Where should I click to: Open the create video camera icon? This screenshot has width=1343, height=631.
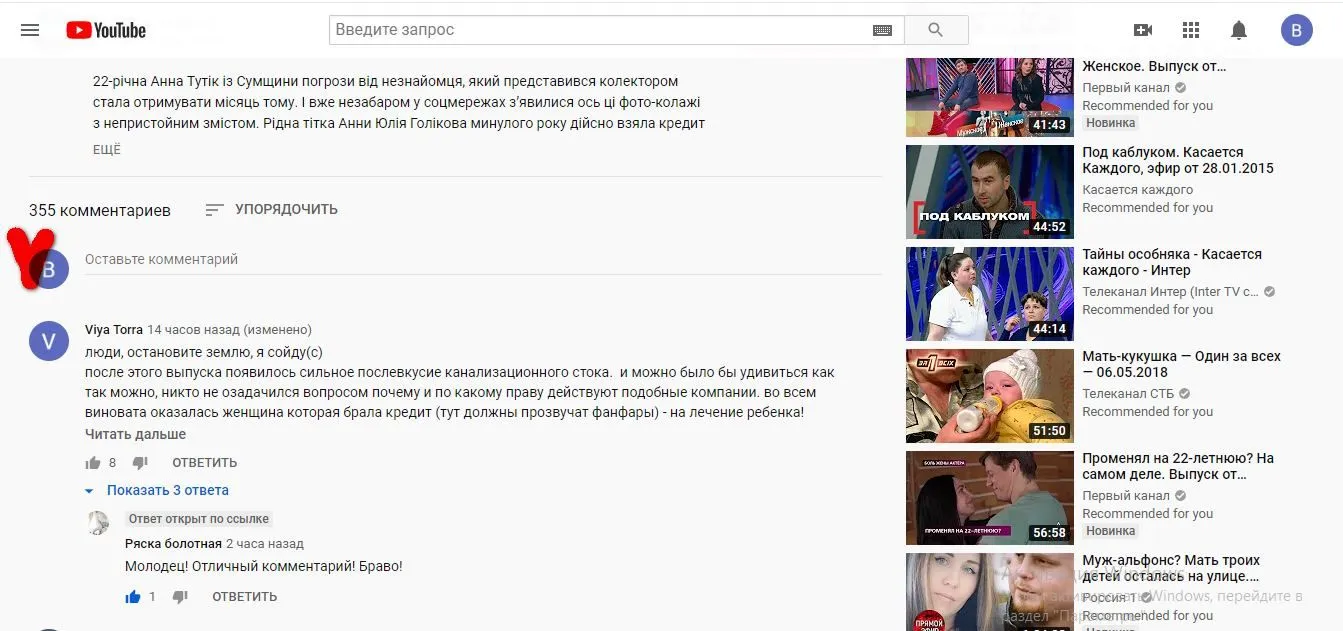[x=1142, y=30]
